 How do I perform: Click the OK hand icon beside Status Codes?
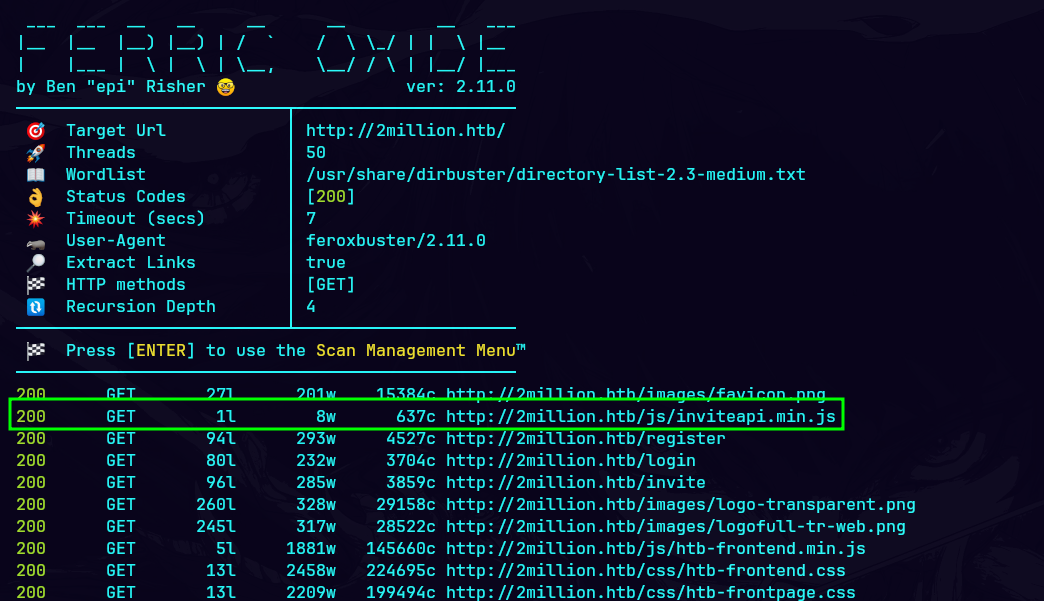click(x=35, y=197)
